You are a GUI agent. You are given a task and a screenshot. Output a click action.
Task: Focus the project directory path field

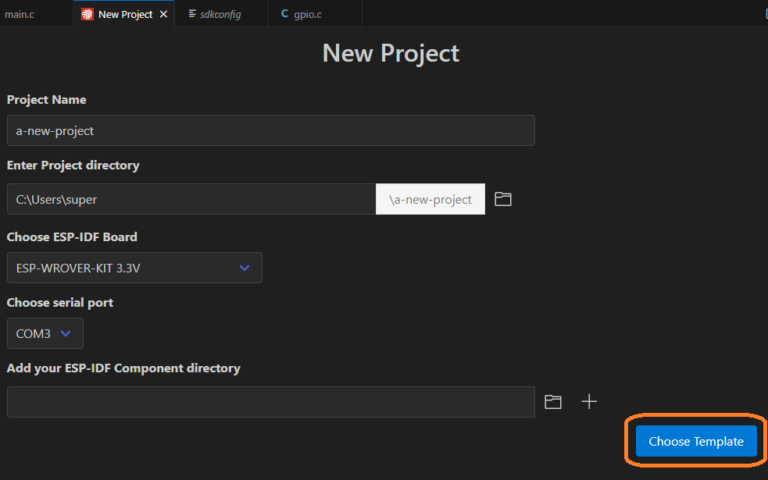pos(192,199)
